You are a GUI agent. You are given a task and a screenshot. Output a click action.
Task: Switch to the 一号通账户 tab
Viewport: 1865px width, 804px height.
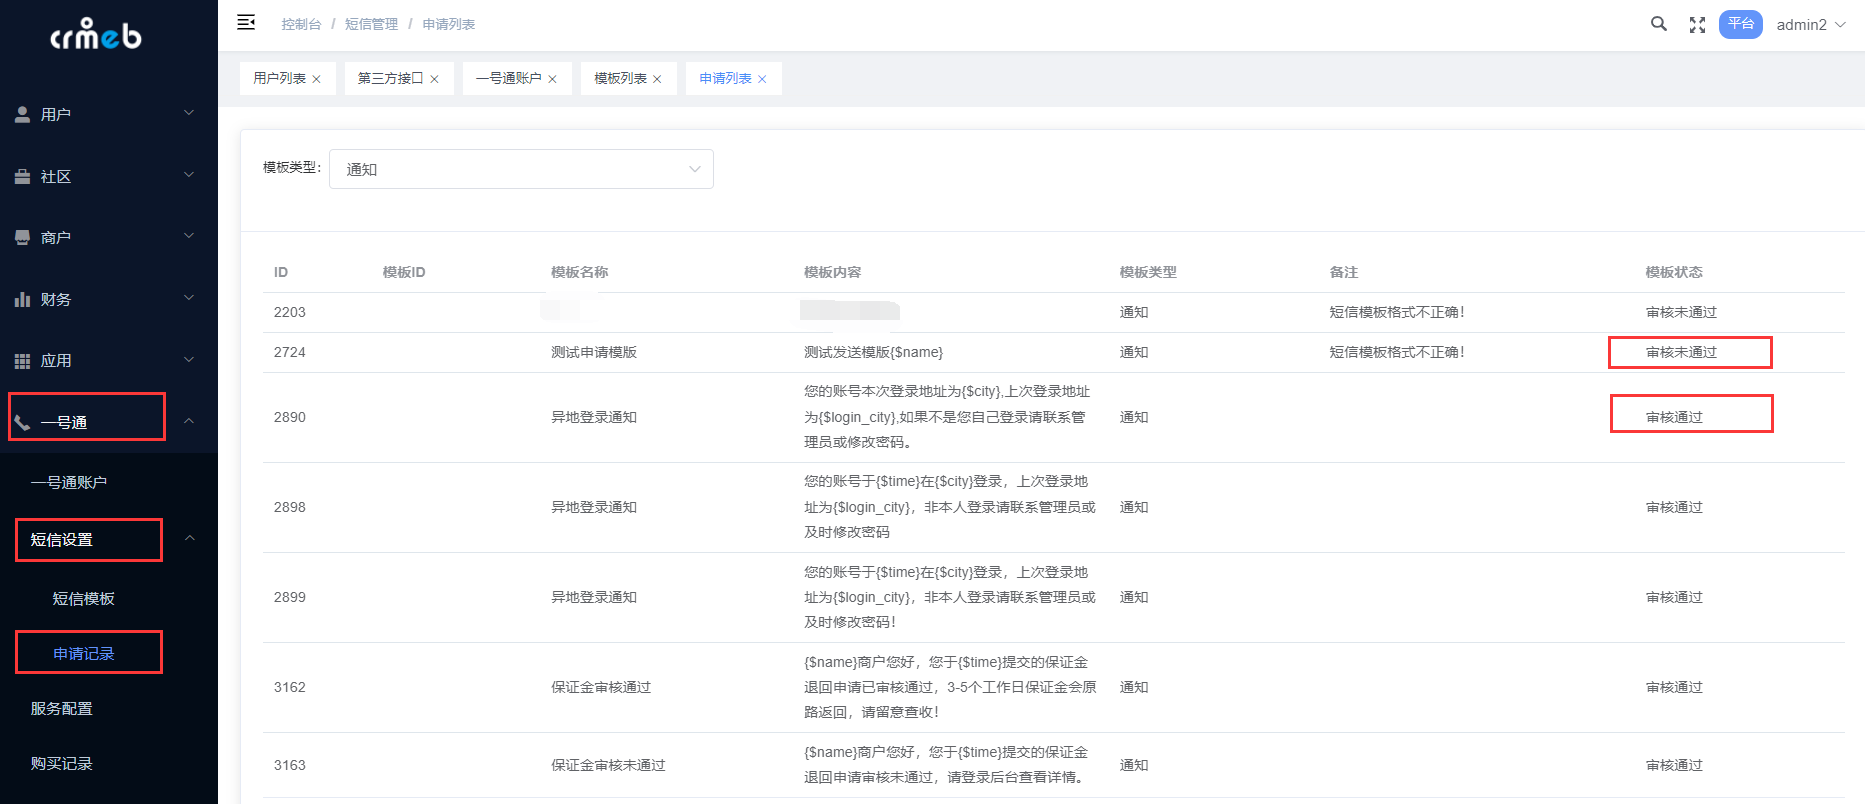pyautogui.click(x=508, y=78)
